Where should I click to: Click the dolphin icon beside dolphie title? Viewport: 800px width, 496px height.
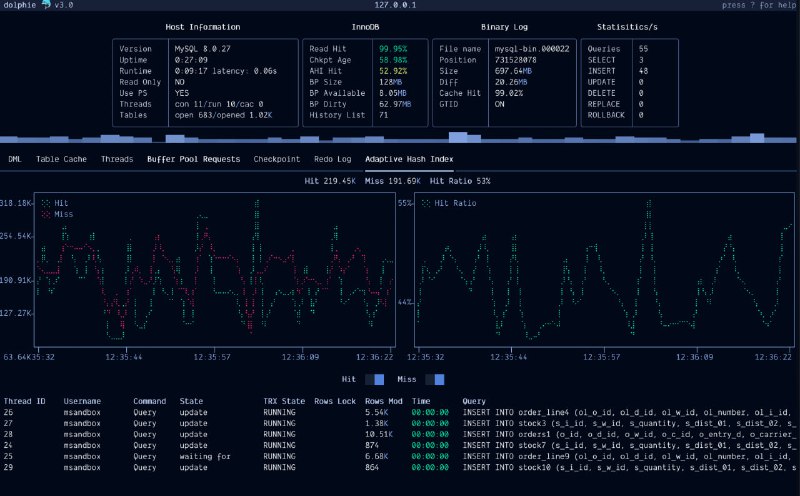(46, 5)
